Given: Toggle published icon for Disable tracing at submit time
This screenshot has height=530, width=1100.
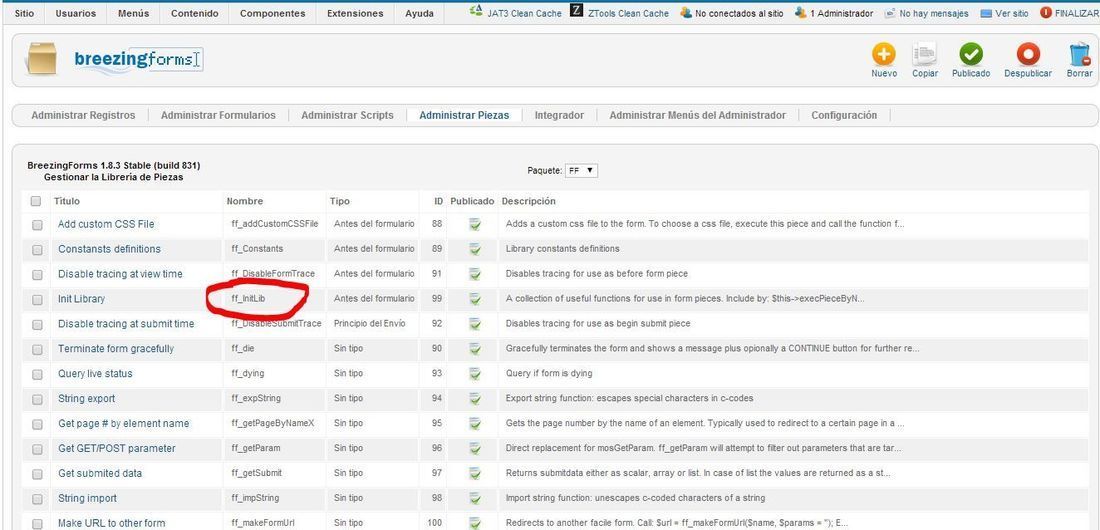Looking at the screenshot, I should click(475, 324).
